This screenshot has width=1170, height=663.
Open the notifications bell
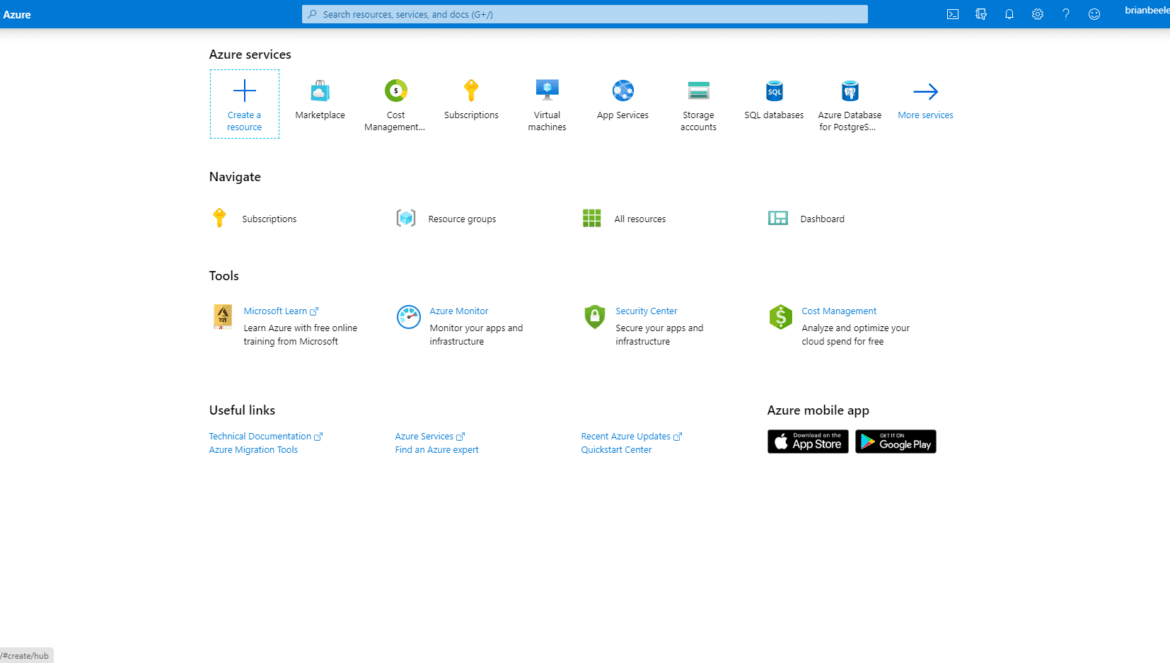(x=1009, y=14)
